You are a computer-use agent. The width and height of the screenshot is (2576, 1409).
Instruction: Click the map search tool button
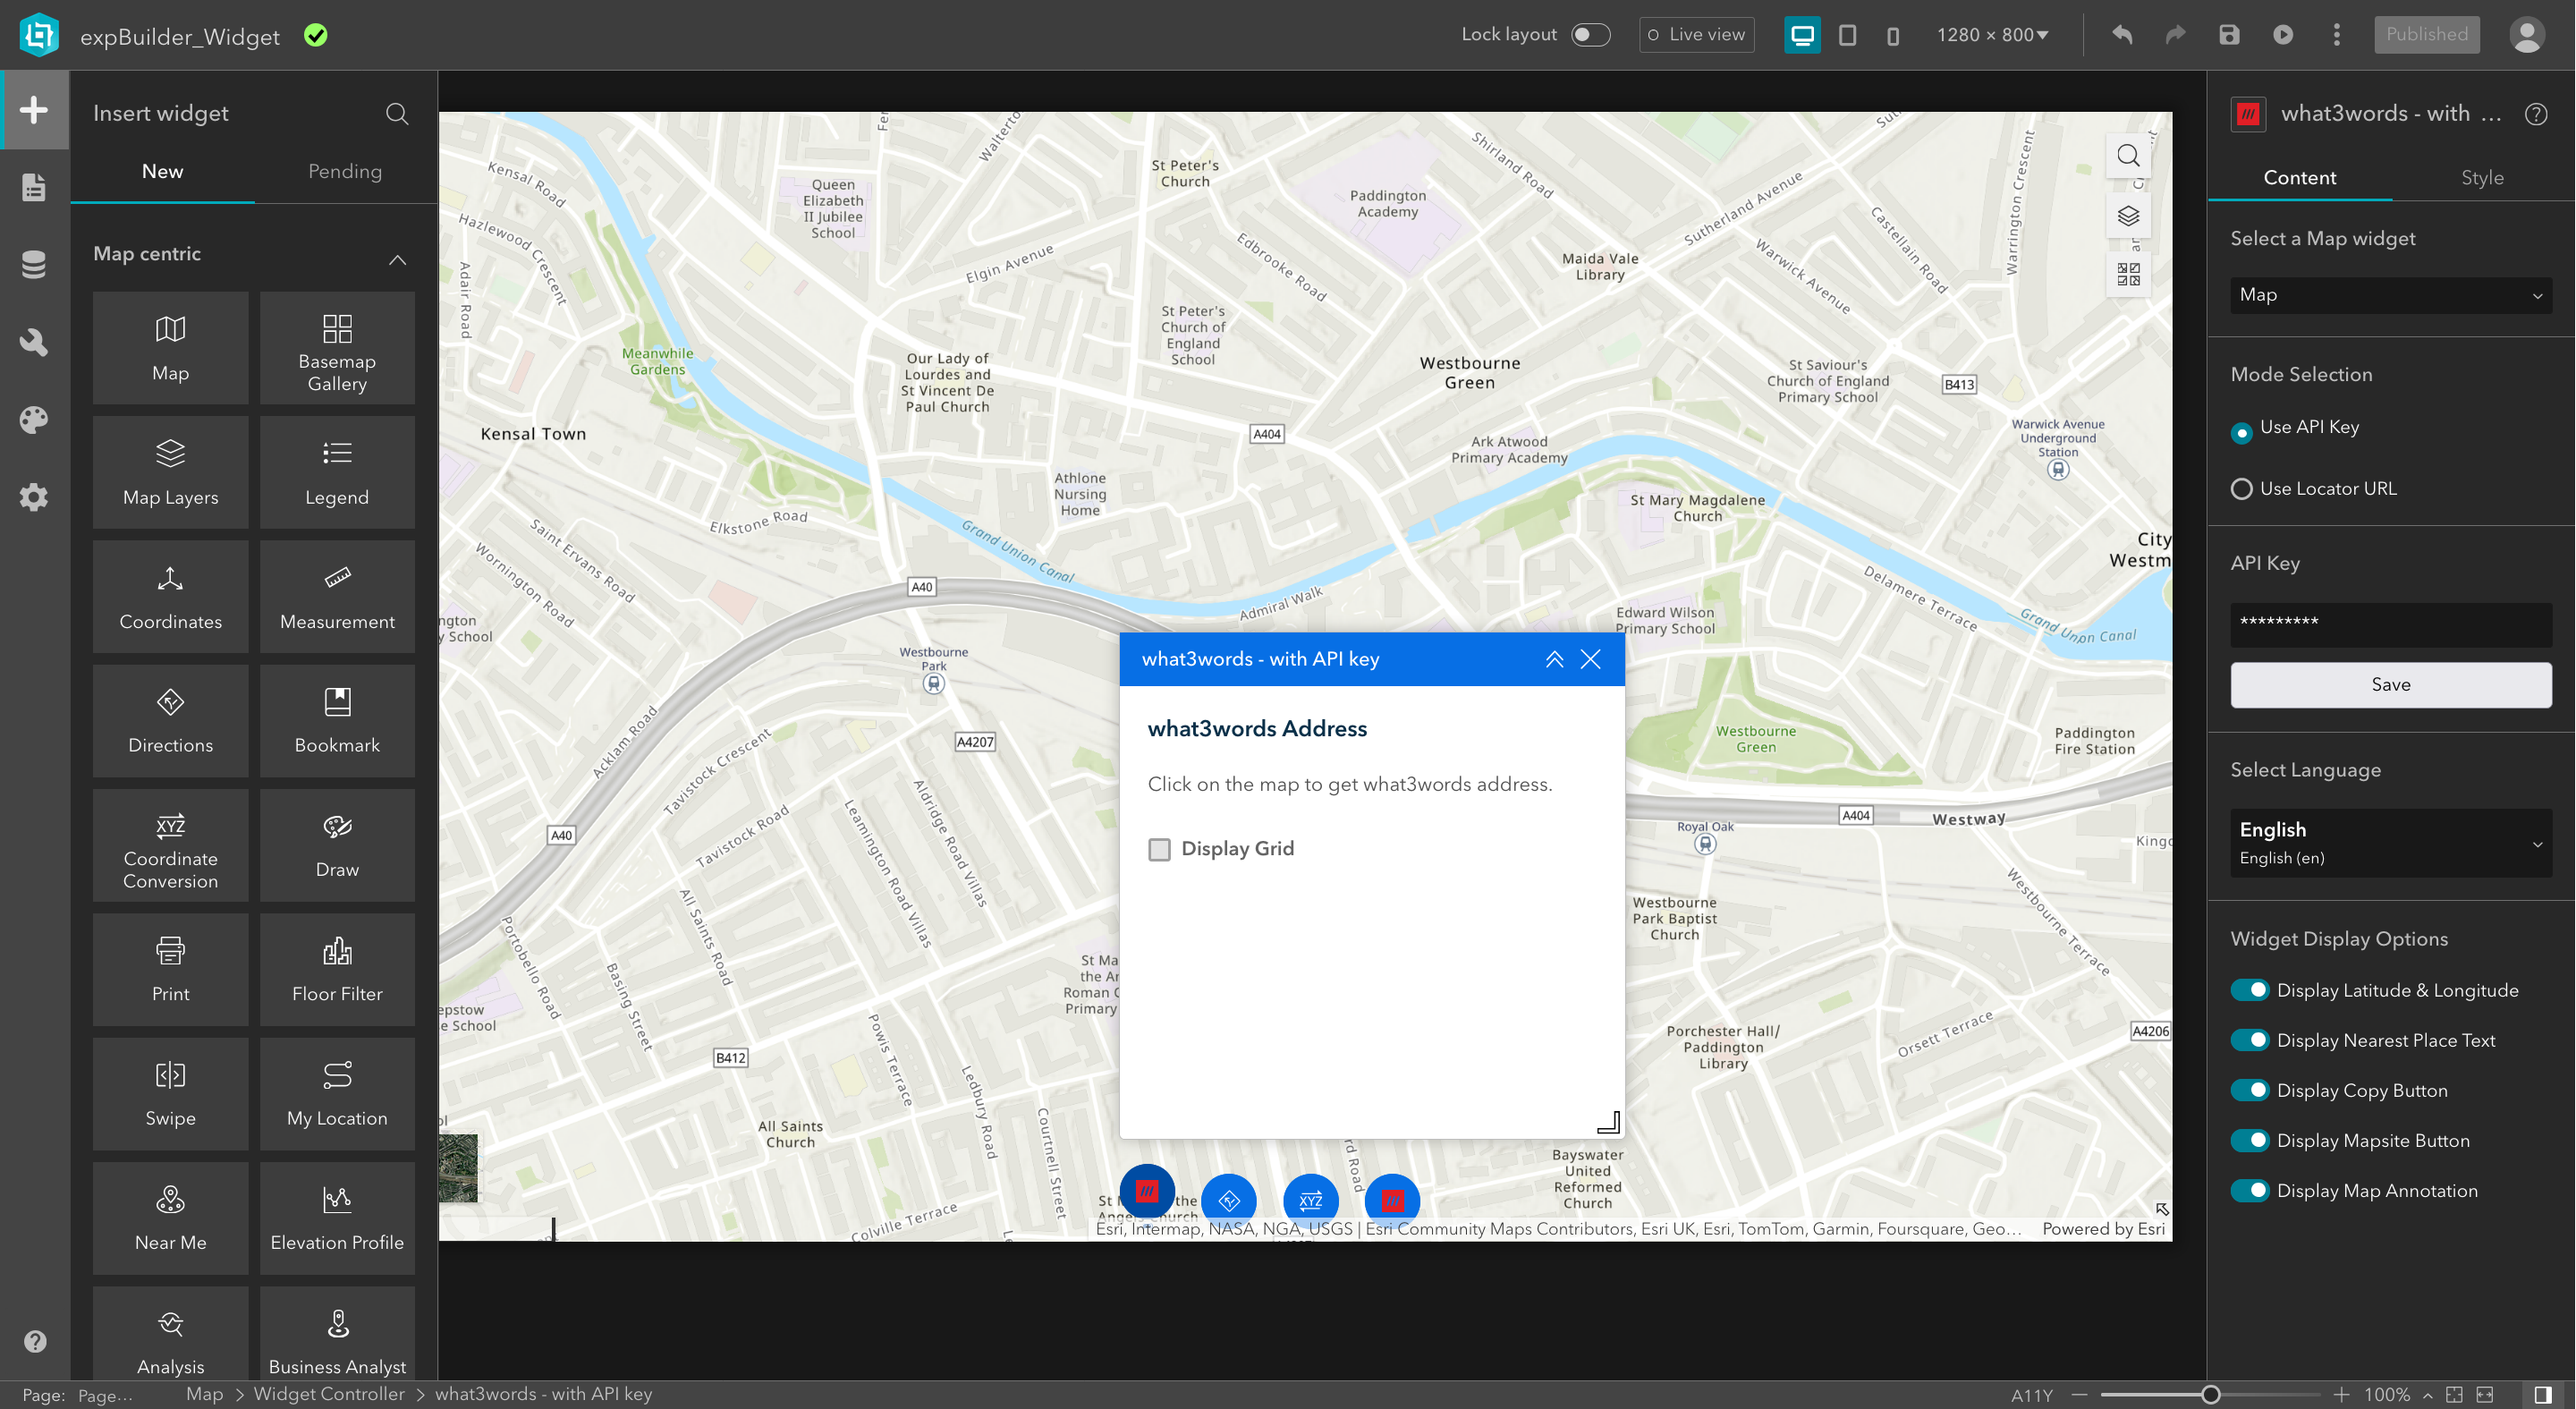[x=2128, y=156]
